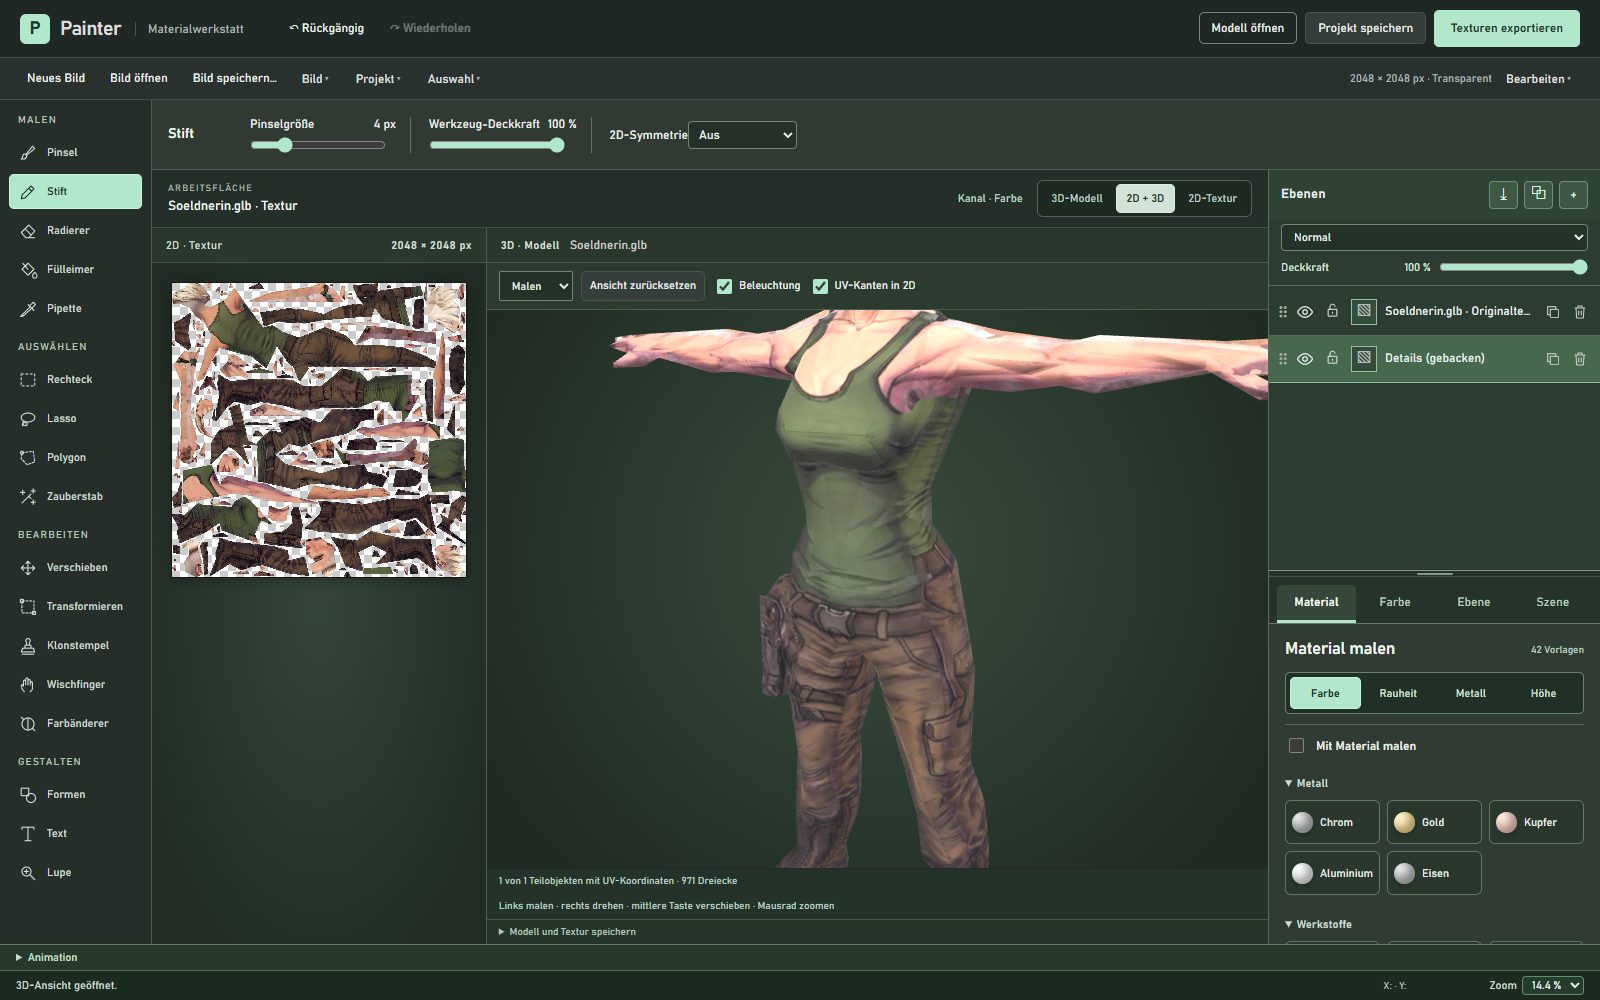Click Ansicht zurücksetzen button

pyautogui.click(x=643, y=286)
